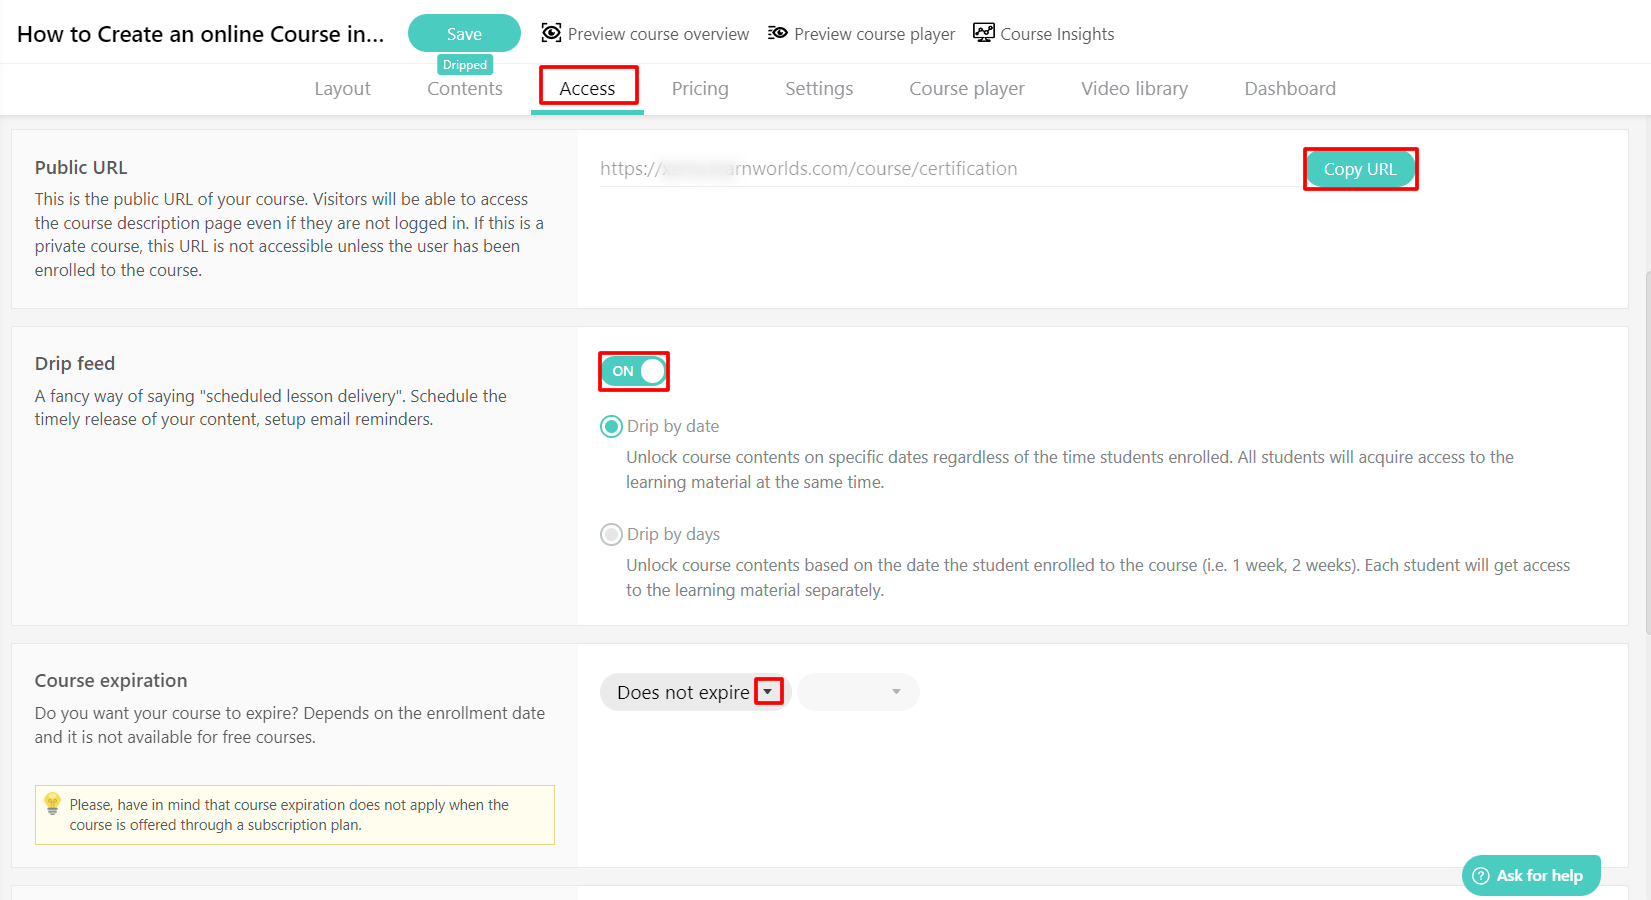
Task: Switch to the Pricing tab
Action: (x=700, y=88)
